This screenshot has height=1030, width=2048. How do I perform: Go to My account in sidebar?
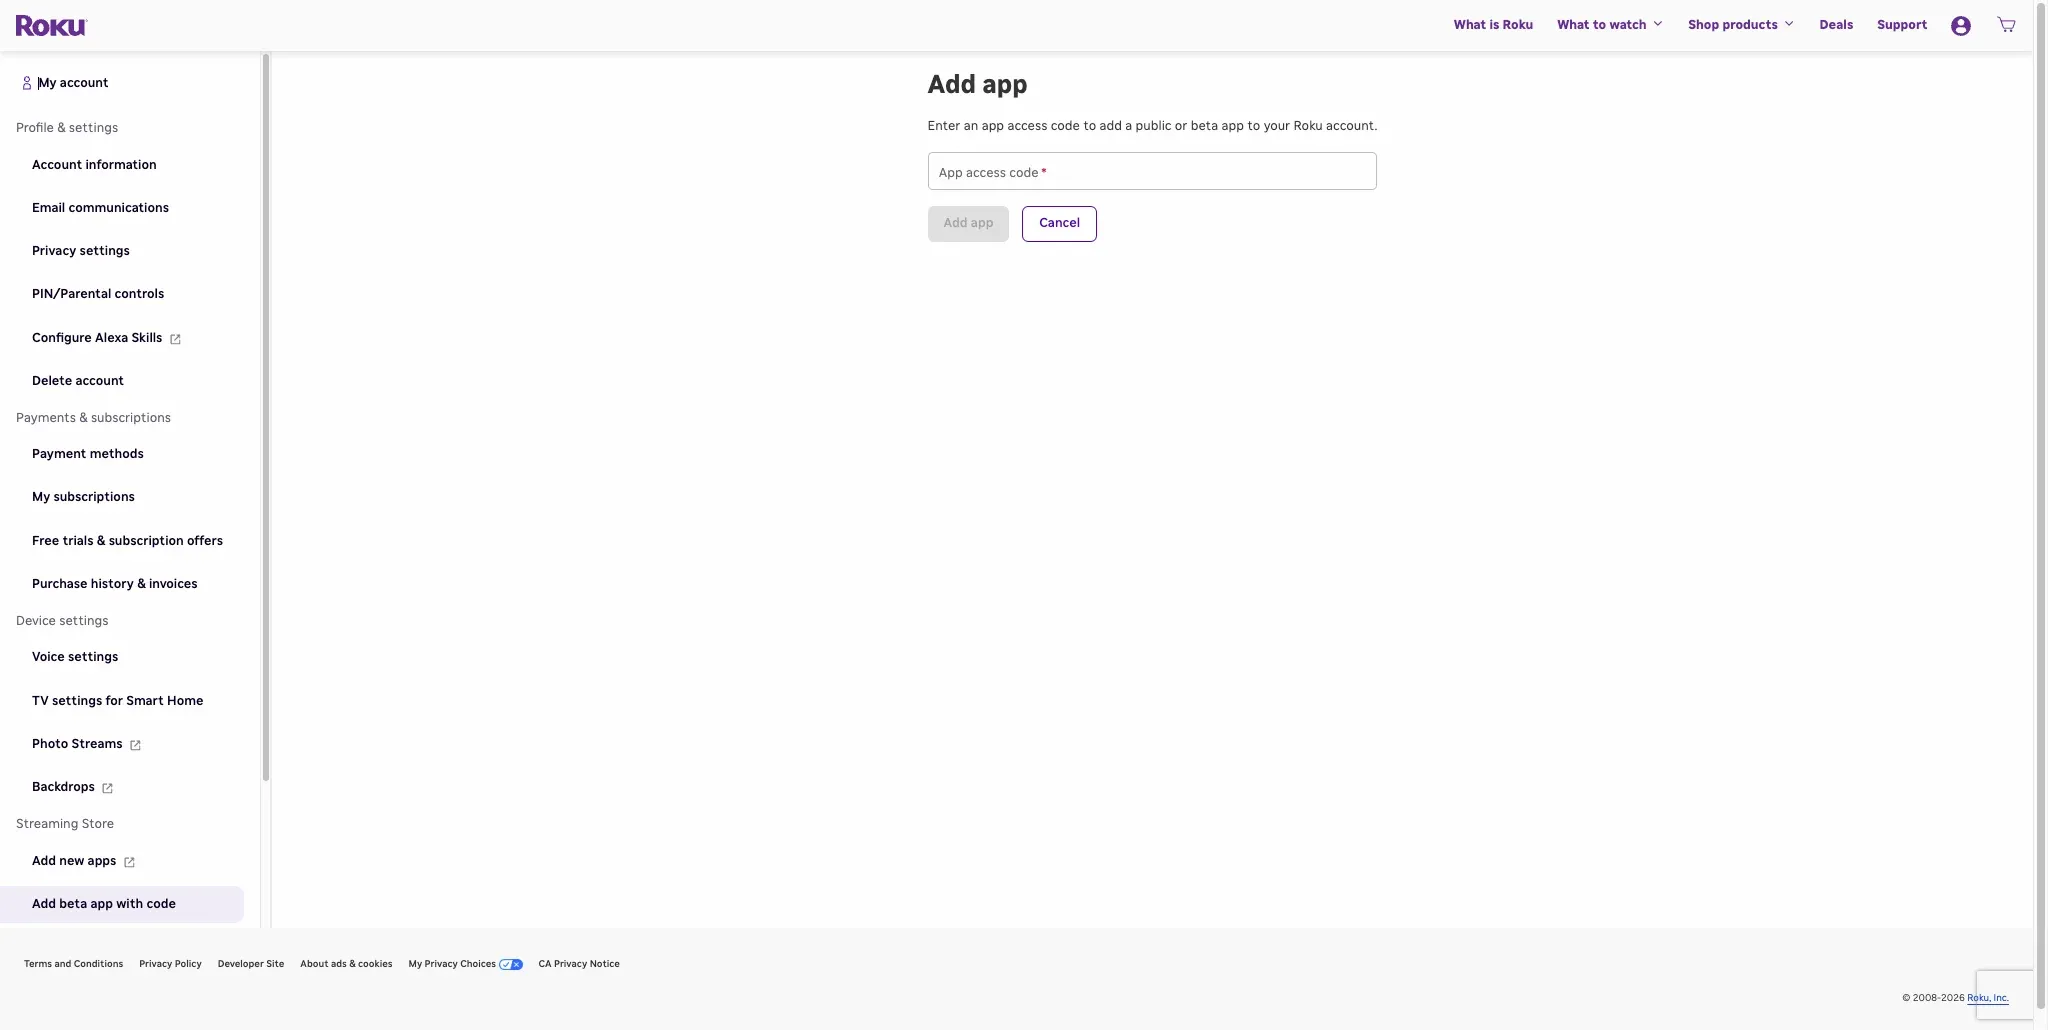coord(73,83)
